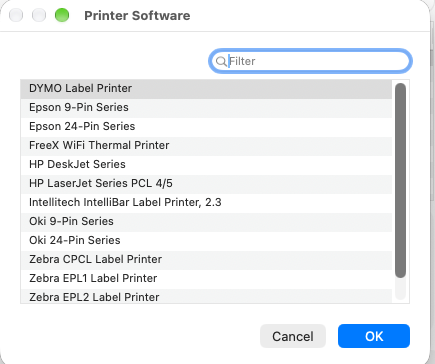Image resolution: width=435 pixels, height=364 pixels.
Task: Select Epson 9-Pin Series
Action: coord(206,108)
